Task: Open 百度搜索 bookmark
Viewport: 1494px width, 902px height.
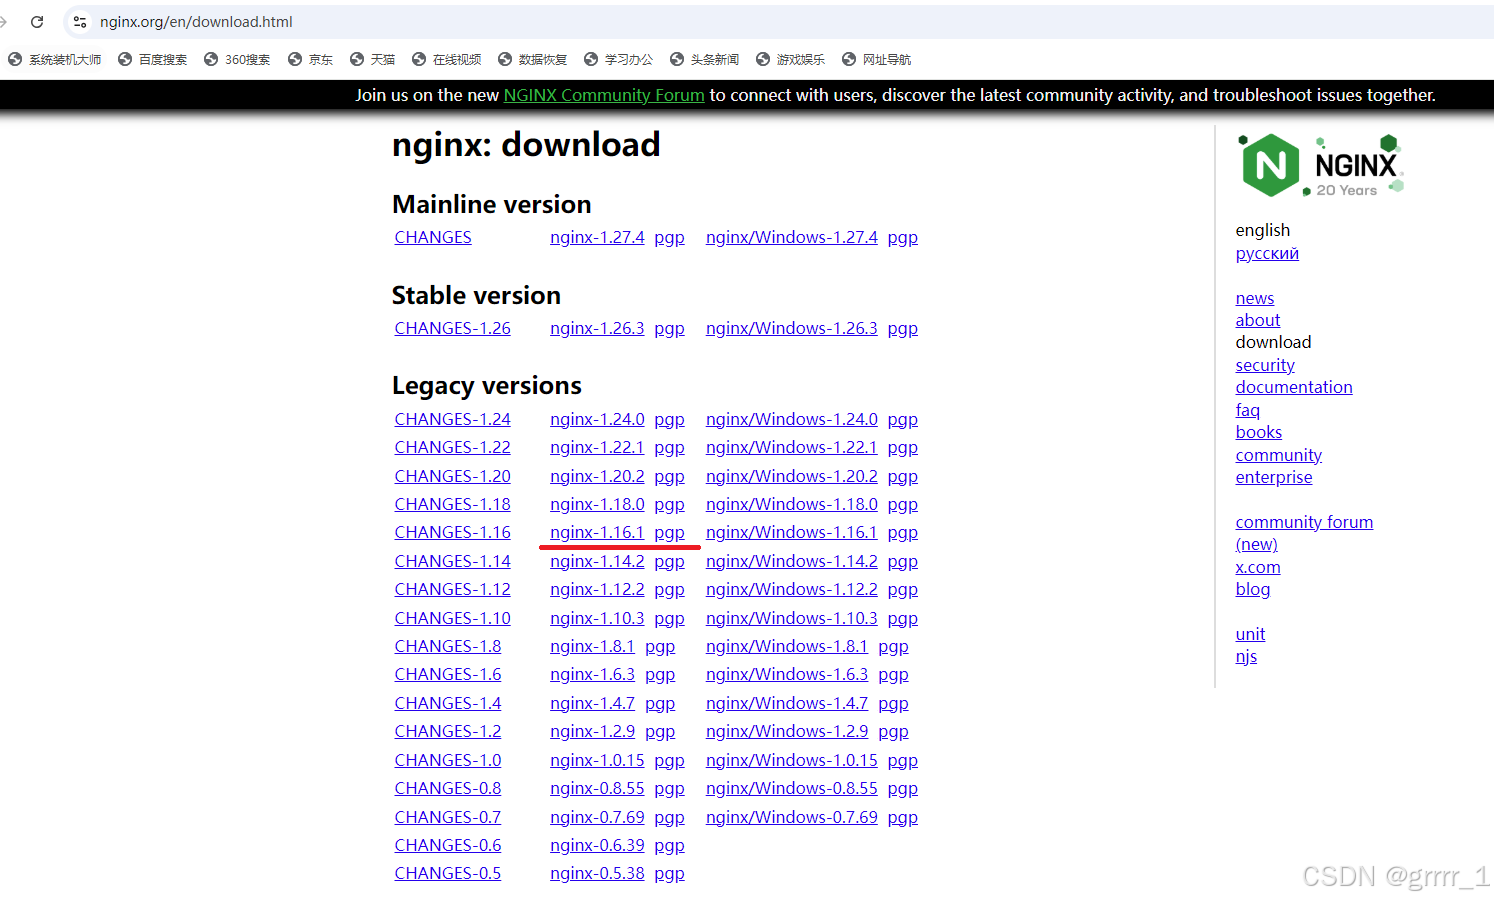Action: point(153,59)
